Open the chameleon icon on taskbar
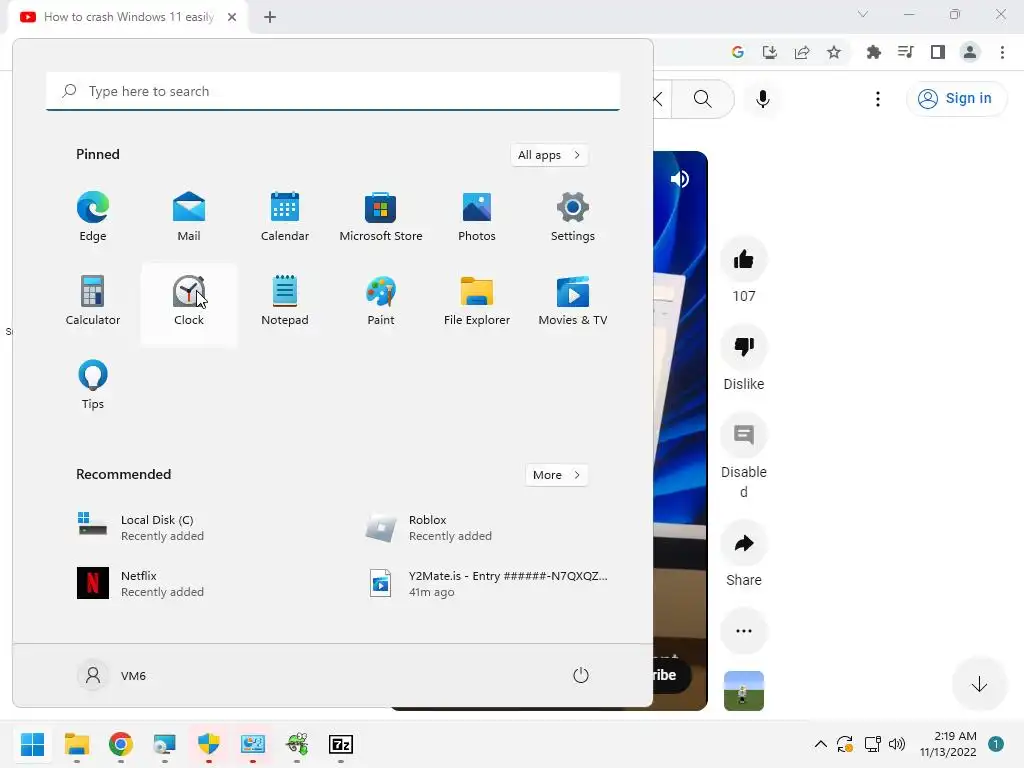 pos(297,744)
